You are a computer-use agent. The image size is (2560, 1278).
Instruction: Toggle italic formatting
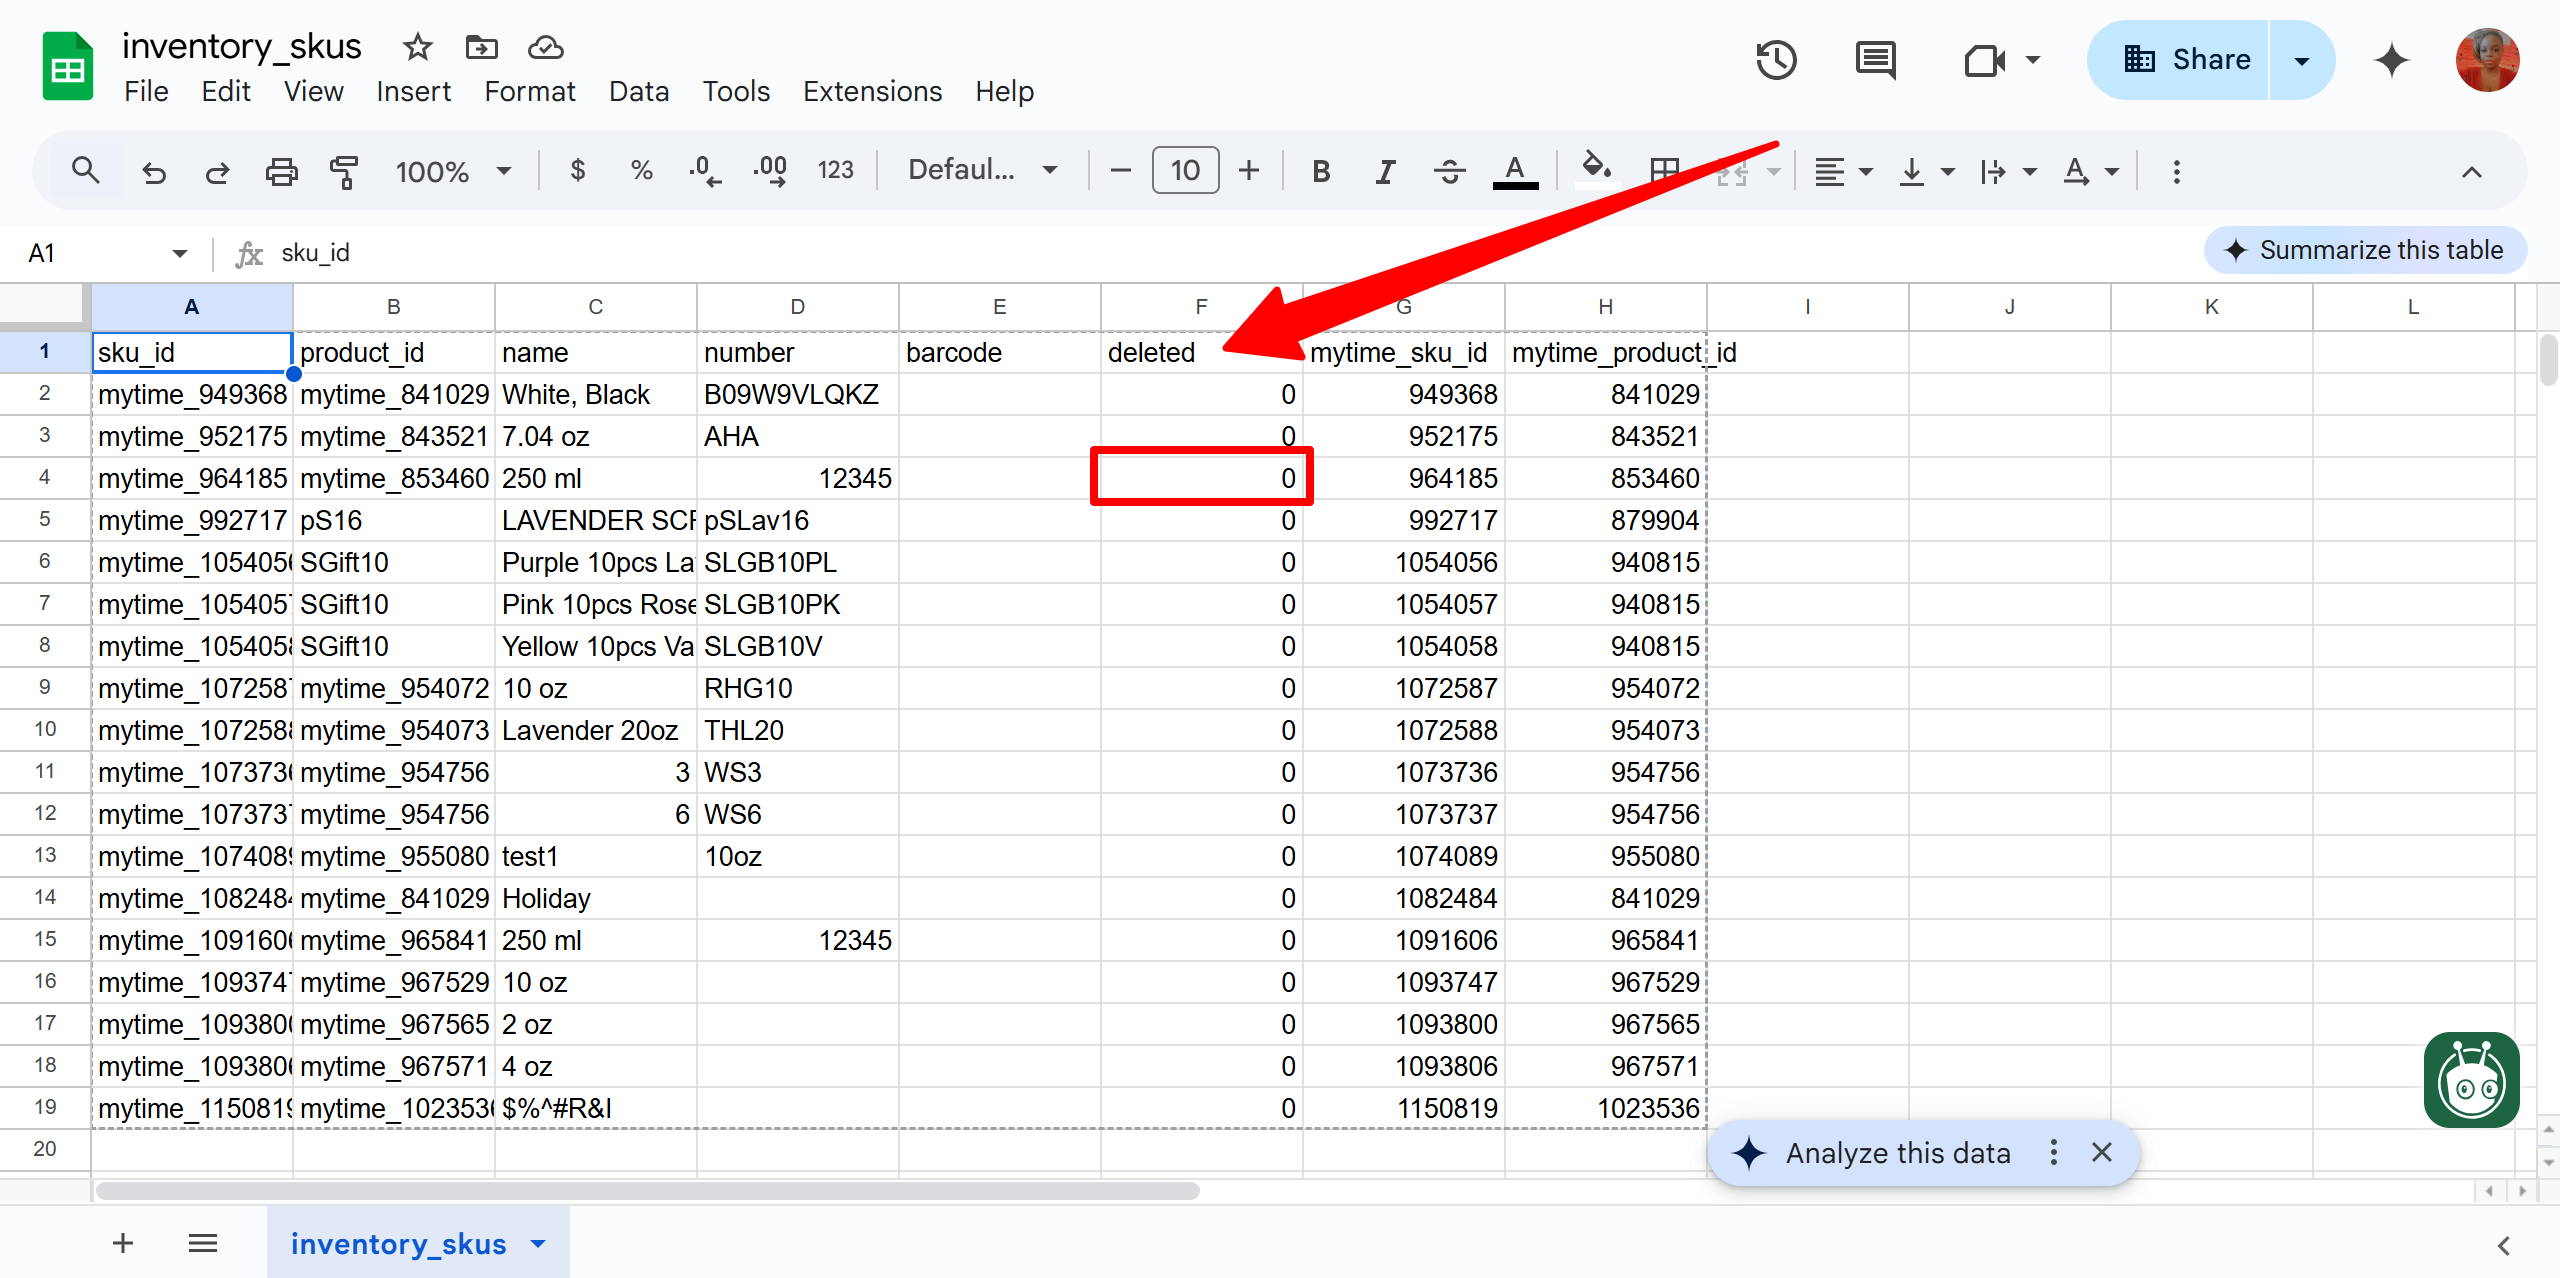pos(1384,172)
